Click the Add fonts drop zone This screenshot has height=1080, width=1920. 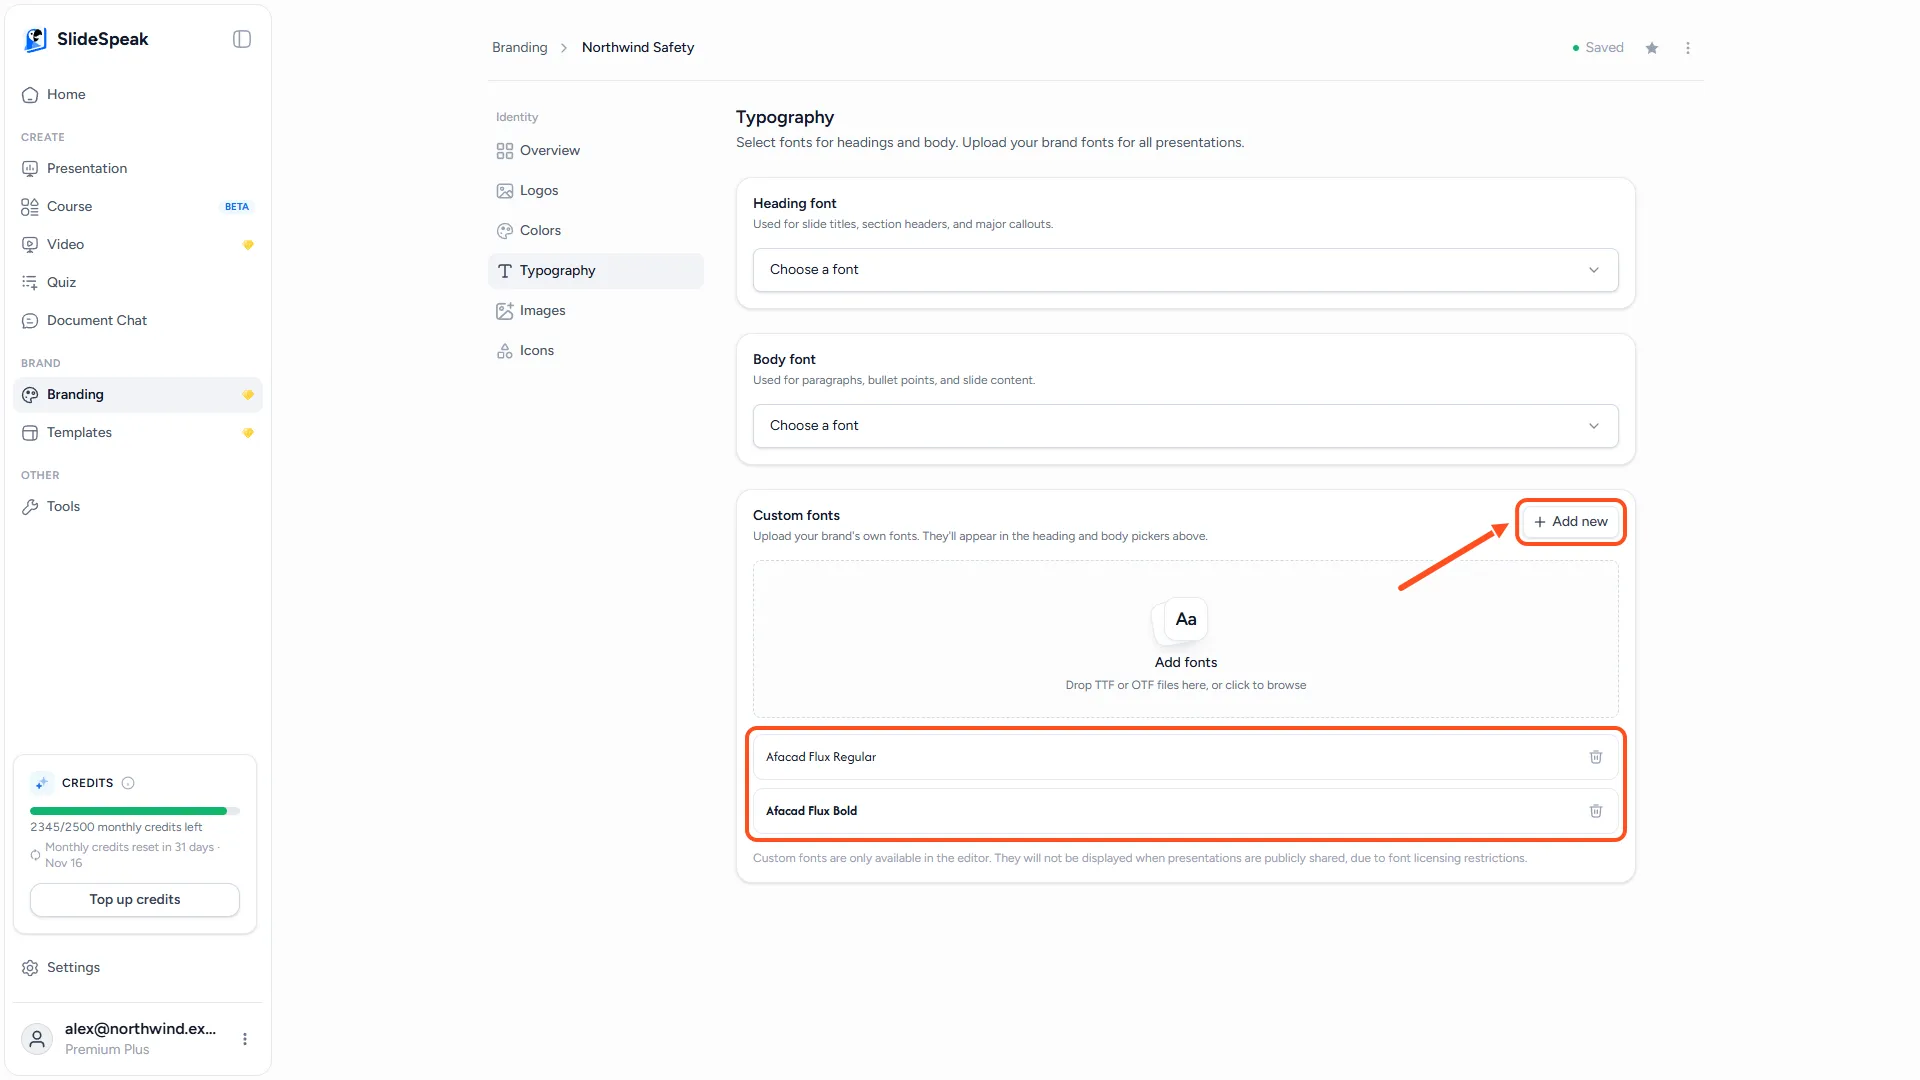point(1186,639)
